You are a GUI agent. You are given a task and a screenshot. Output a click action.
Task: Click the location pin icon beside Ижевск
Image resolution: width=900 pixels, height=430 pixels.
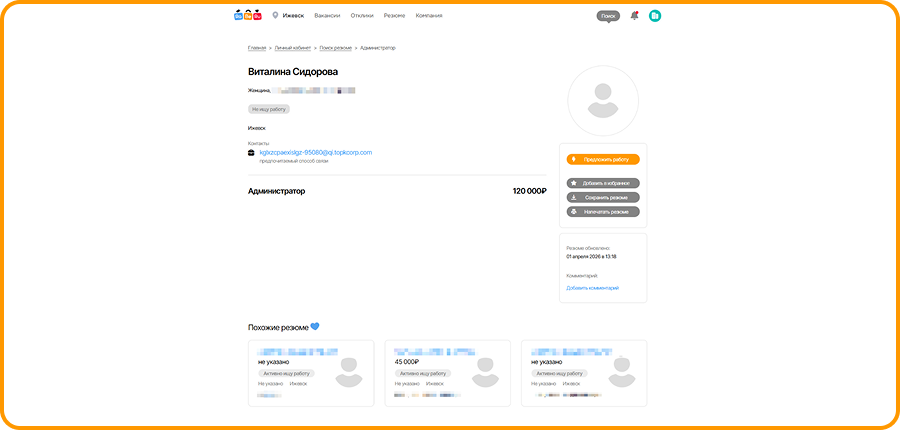click(x=275, y=15)
